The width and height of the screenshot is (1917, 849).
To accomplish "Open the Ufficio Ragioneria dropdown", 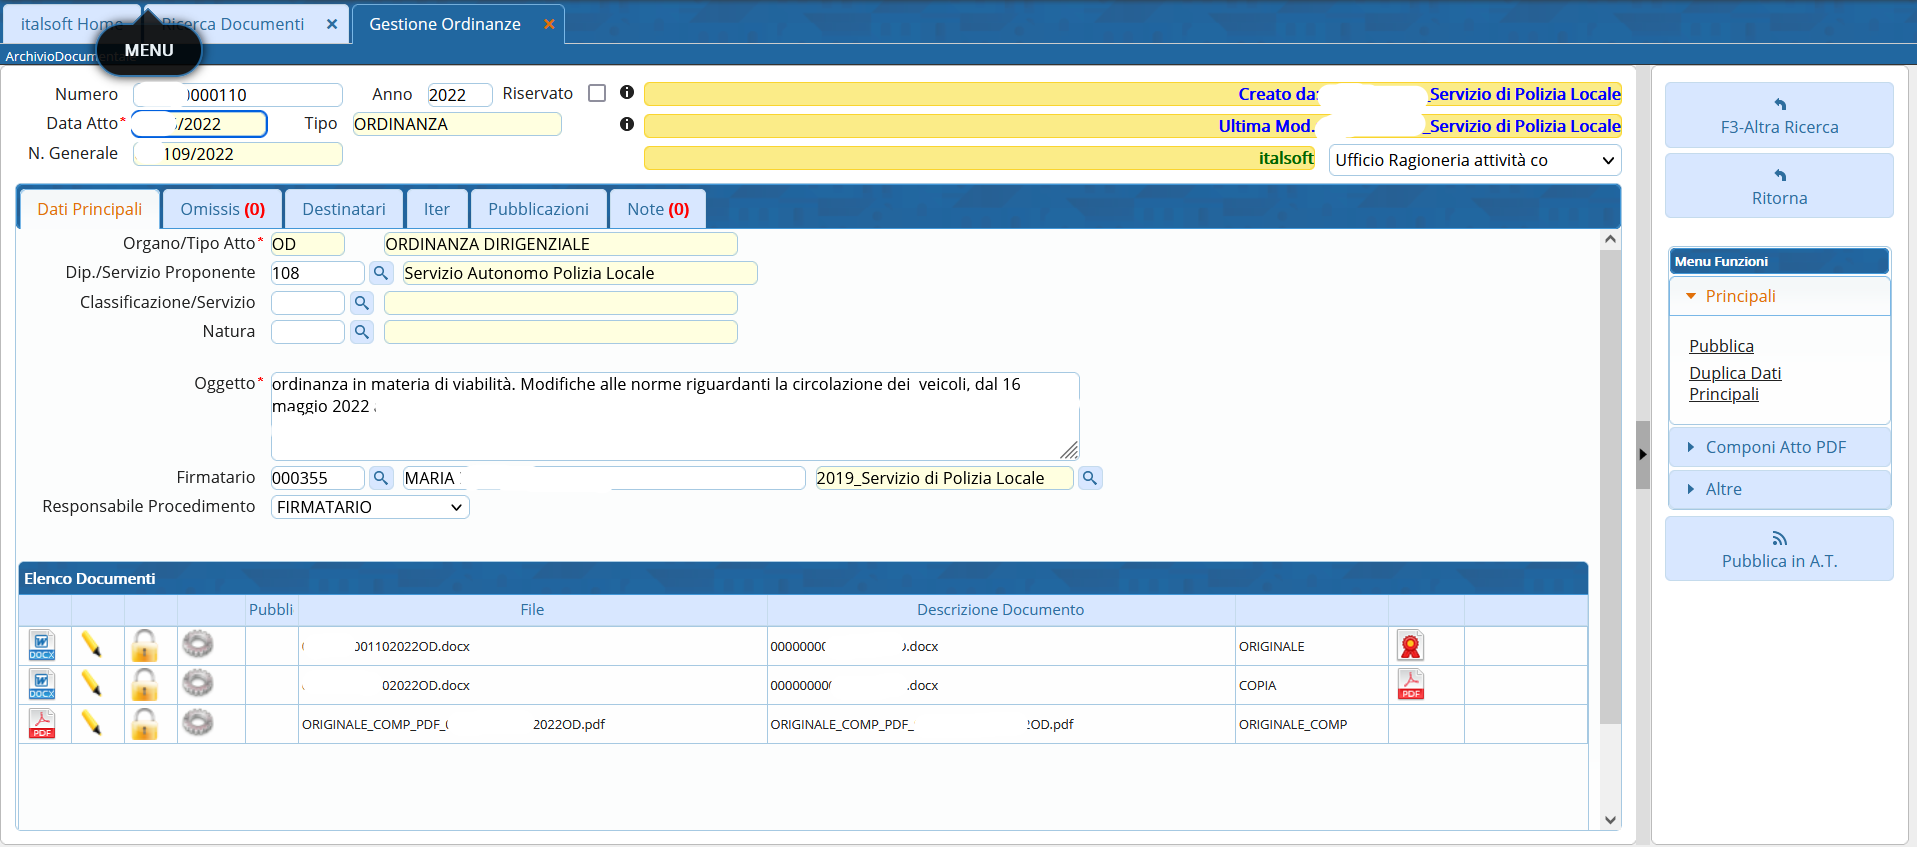I will (x=1474, y=160).
